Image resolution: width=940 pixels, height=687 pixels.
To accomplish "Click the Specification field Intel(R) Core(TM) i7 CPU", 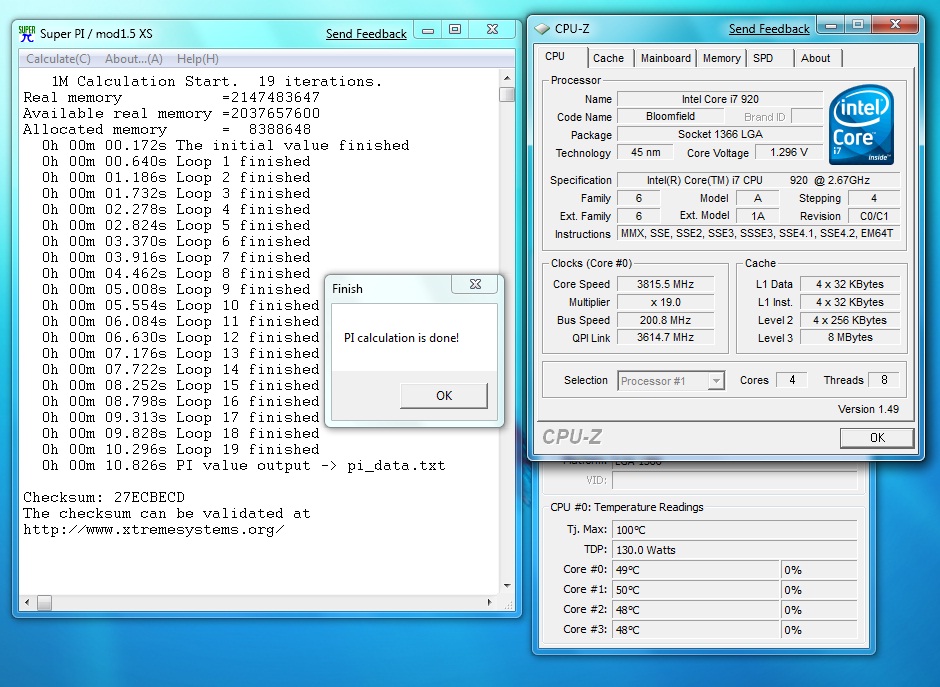I will pyautogui.click(x=758, y=180).
